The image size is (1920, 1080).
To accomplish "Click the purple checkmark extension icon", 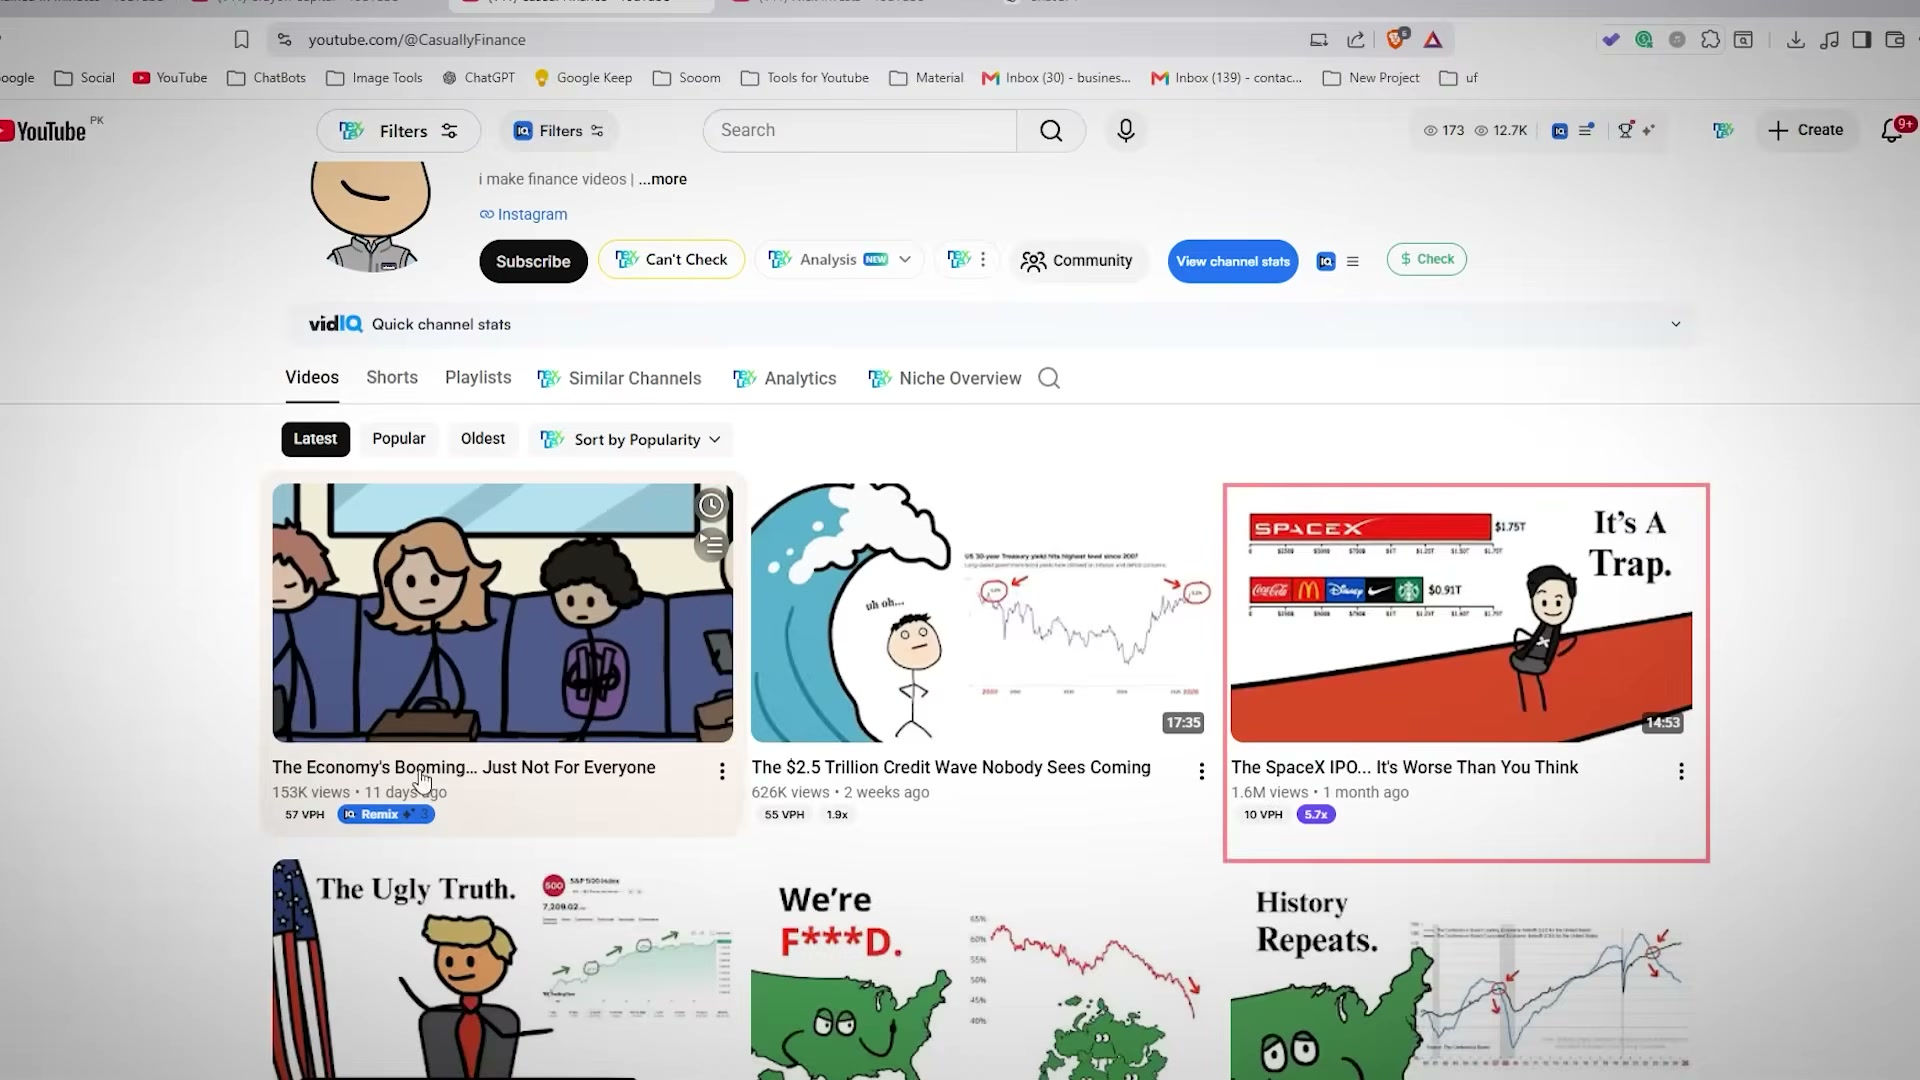I will point(1611,40).
